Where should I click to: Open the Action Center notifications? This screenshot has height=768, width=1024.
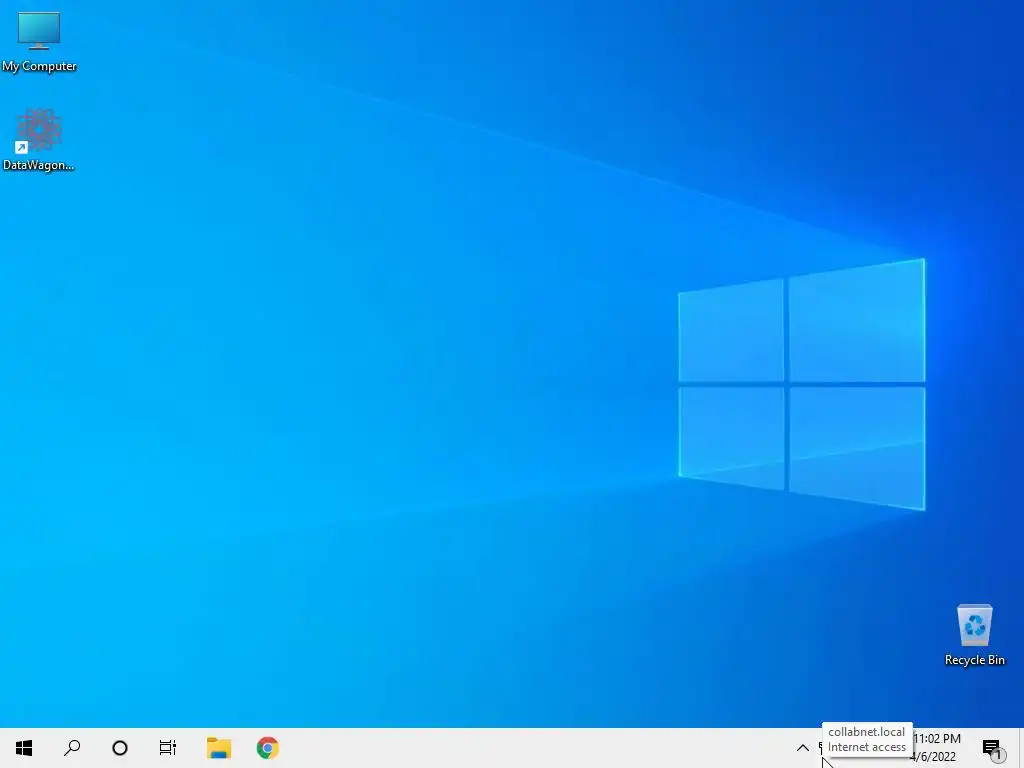tap(993, 748)
